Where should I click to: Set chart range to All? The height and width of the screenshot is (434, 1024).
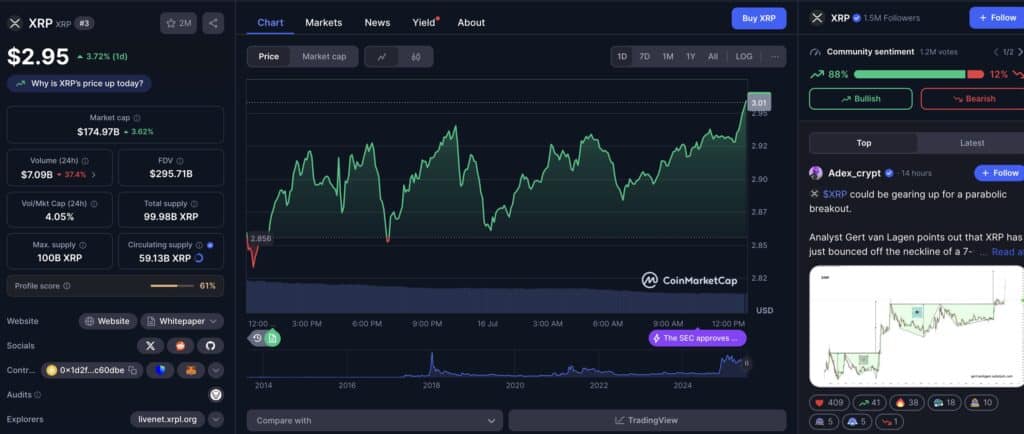click(x=712, y=57)
